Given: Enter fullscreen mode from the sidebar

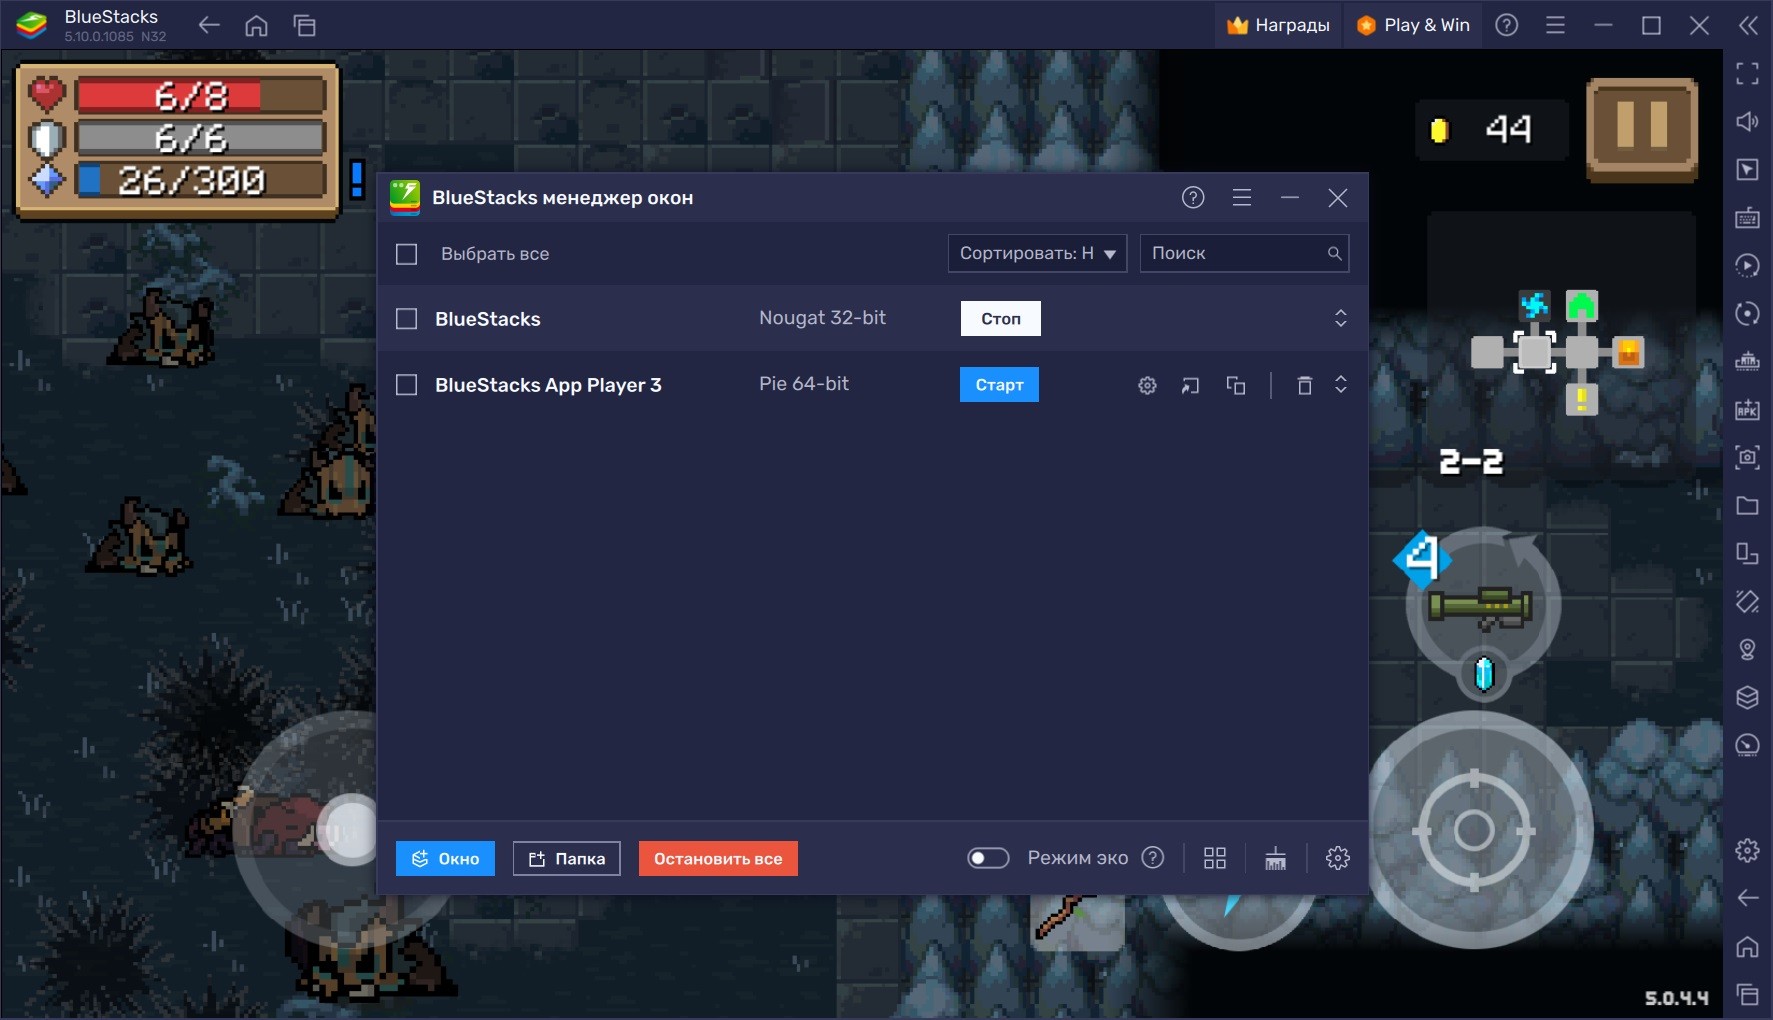Looking at the screenshot, I should 1747,73.
